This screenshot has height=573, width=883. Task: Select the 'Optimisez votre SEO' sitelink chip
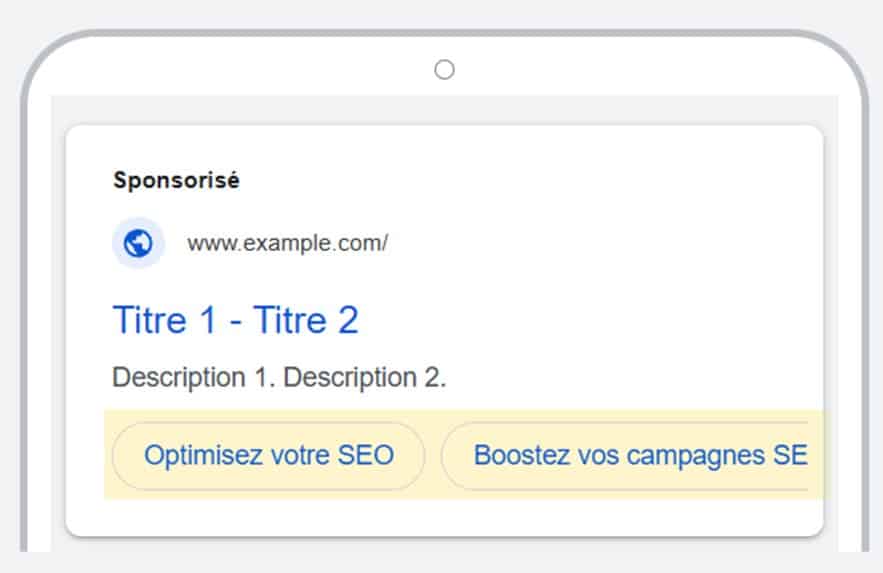(x=269, y=455)
